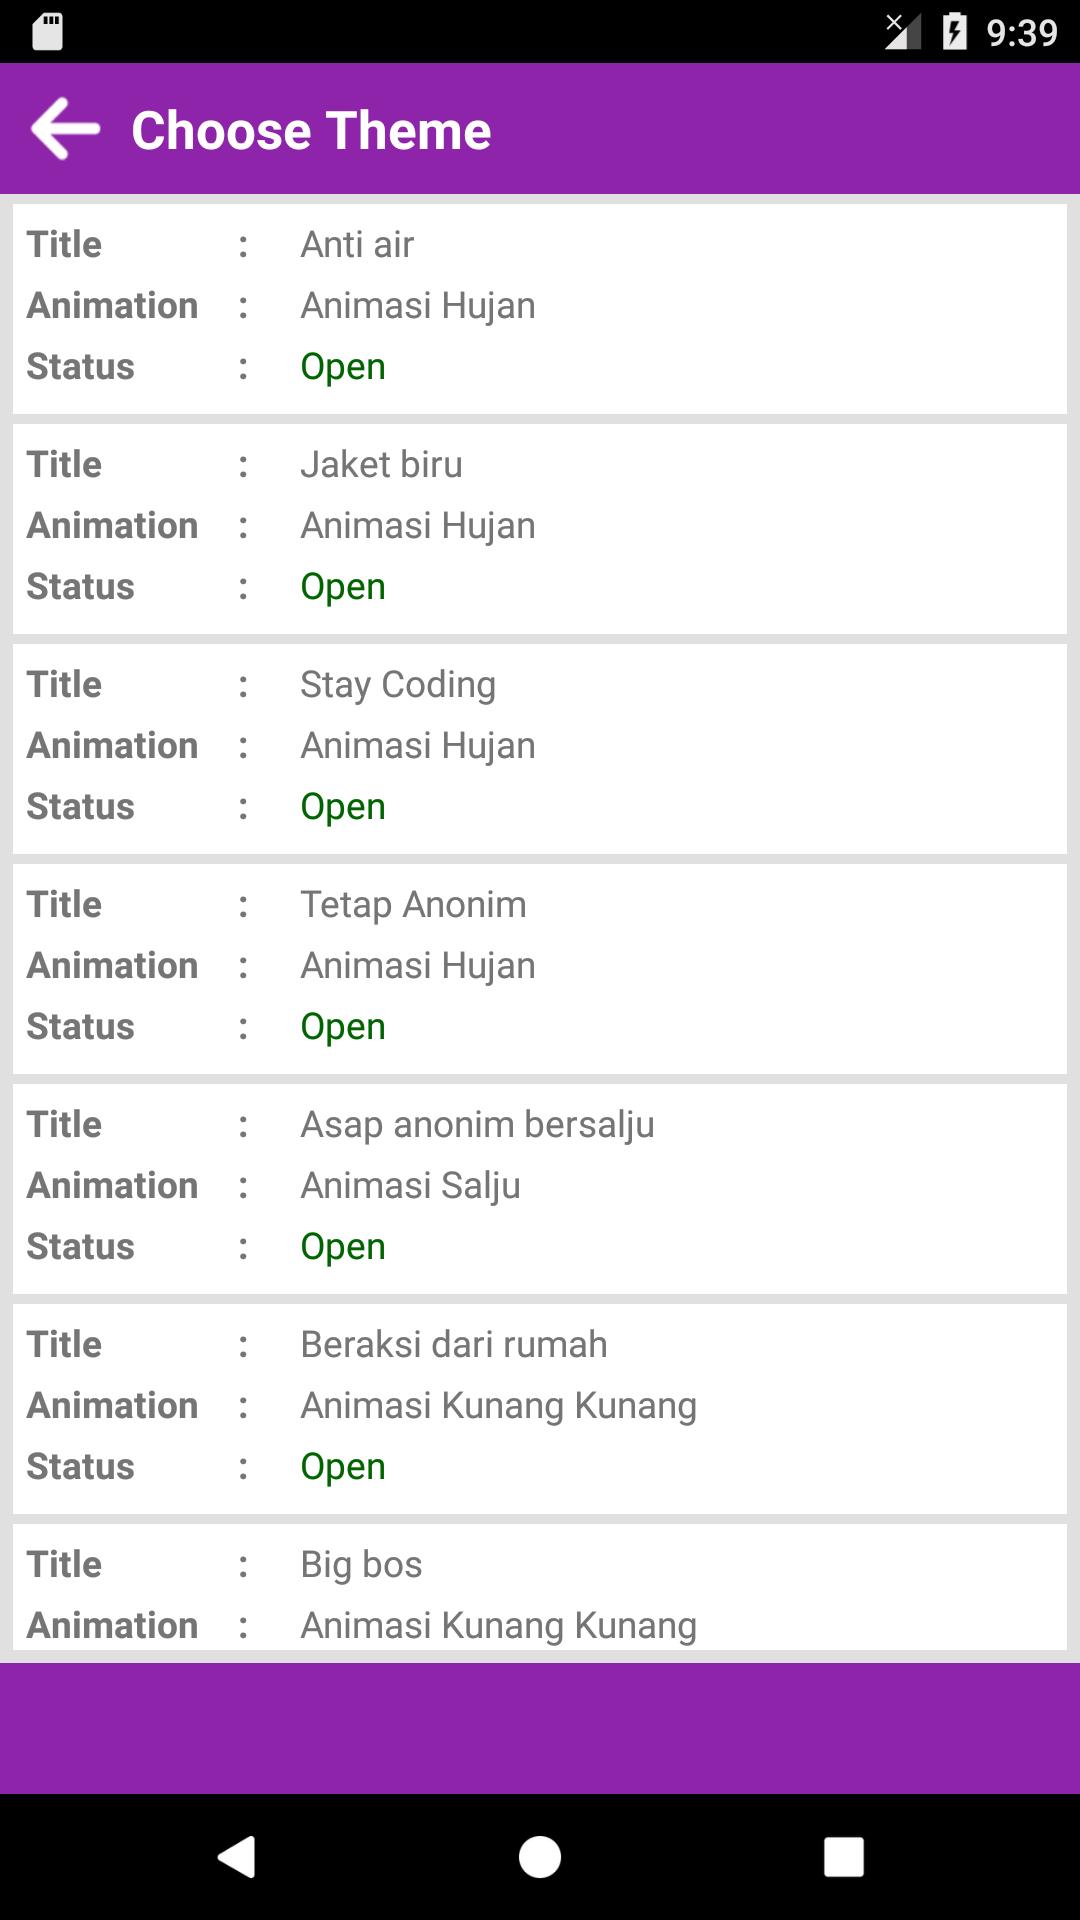Tap the battery charging icon
1080x1920 pixels.
(954, 32)
